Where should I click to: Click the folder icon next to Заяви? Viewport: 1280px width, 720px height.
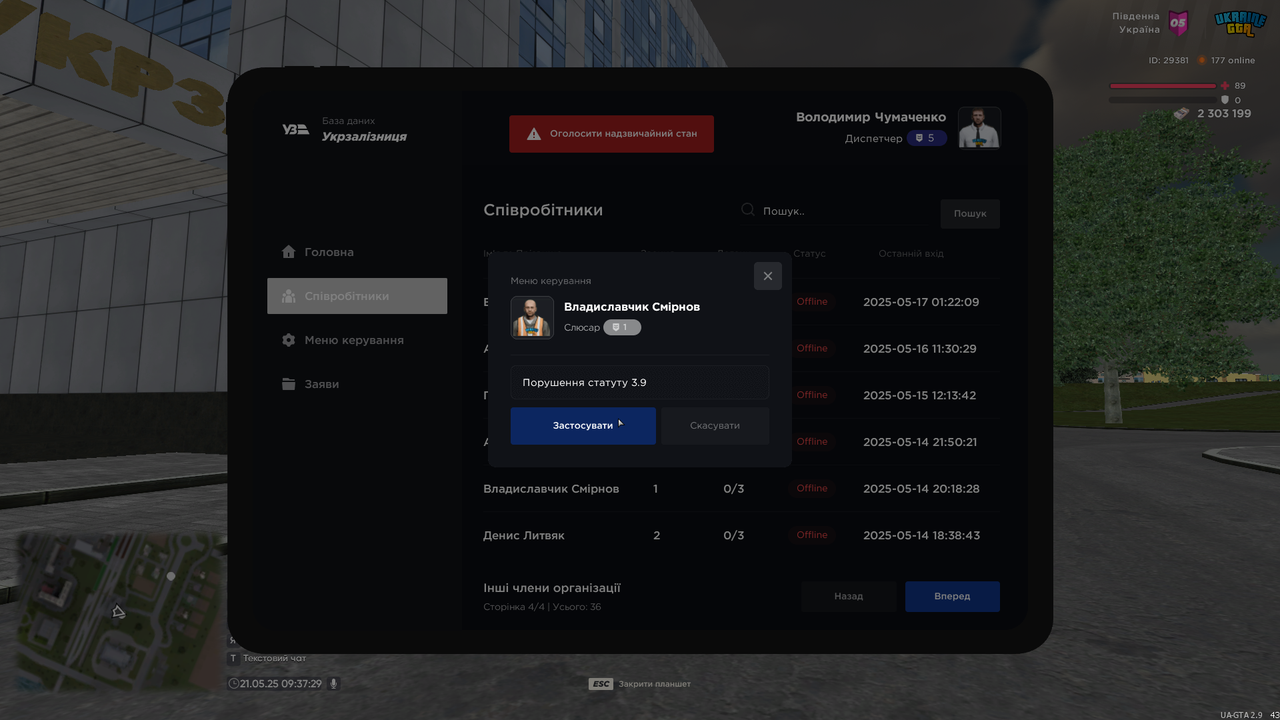(x=289, y=384)
